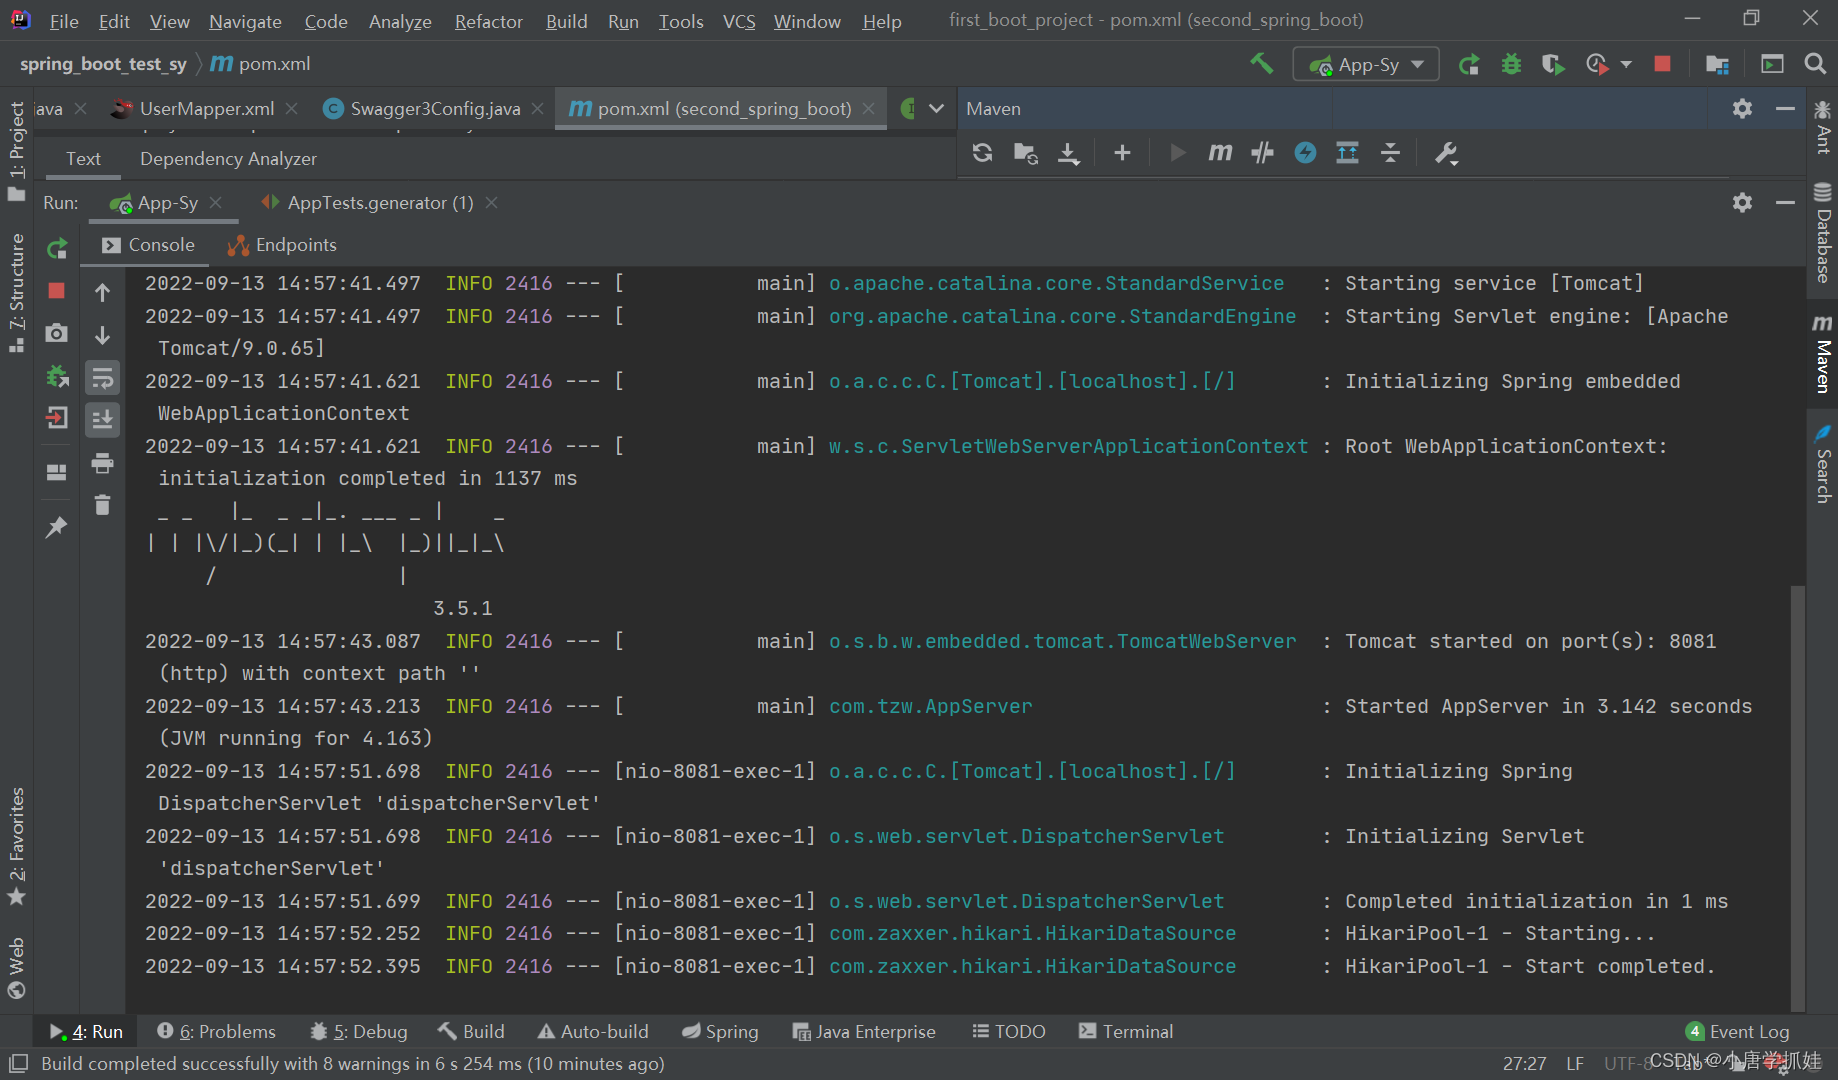Click the LF line separator indicator
1838x1080 pixels.
(x=1575, y=1063)
